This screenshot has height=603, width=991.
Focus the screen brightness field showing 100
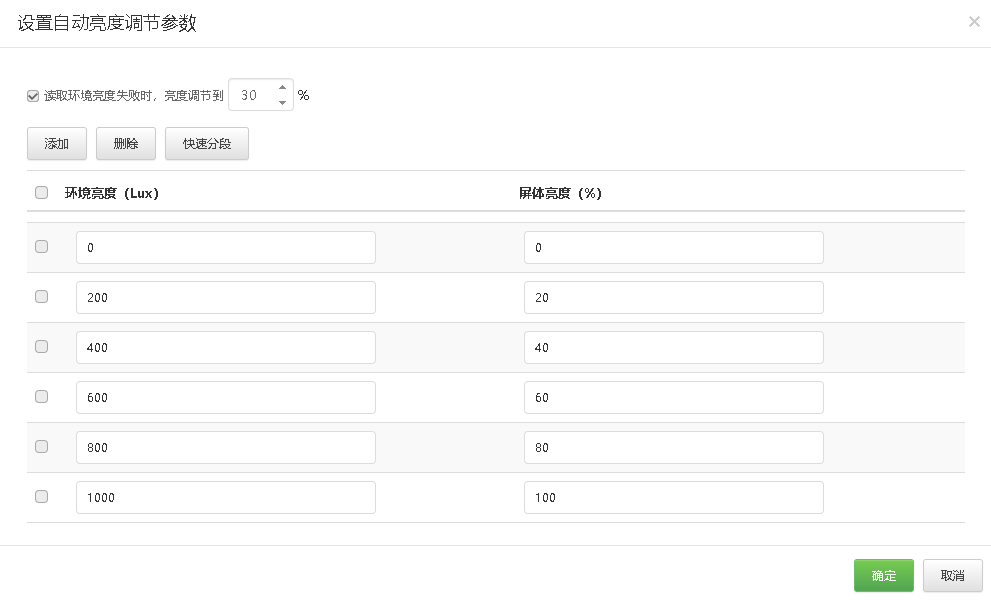673,497
